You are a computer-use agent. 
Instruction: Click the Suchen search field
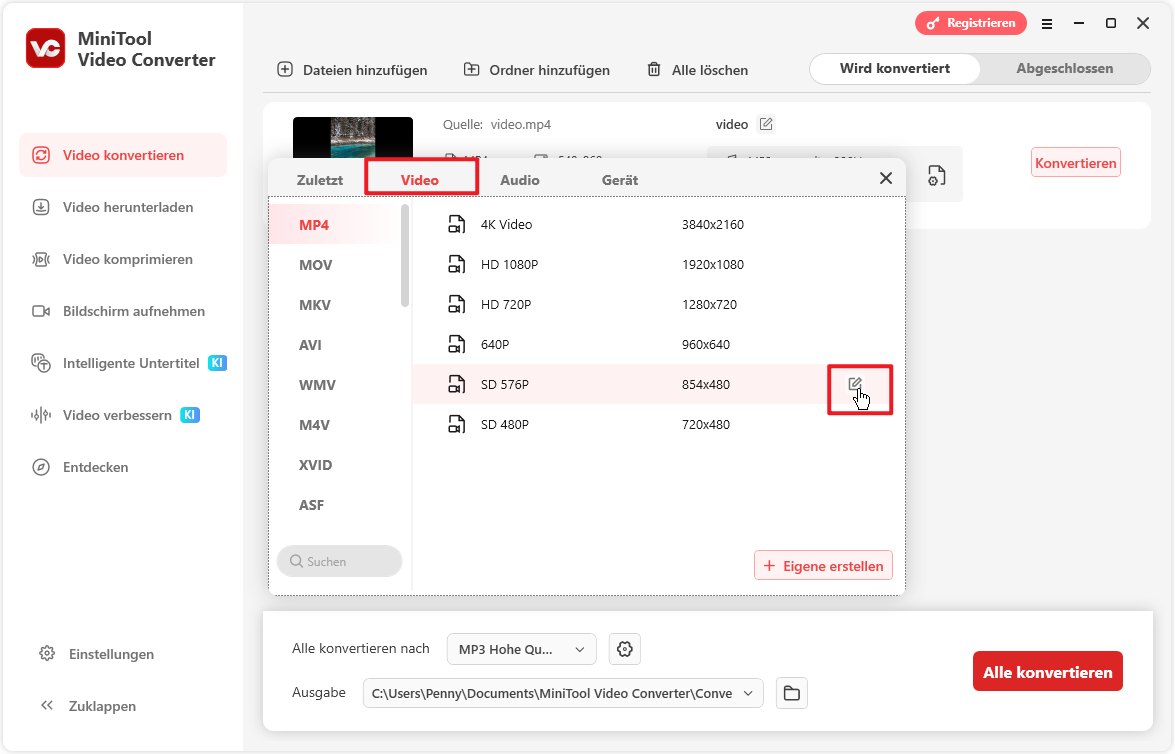(x=339, y=561)
